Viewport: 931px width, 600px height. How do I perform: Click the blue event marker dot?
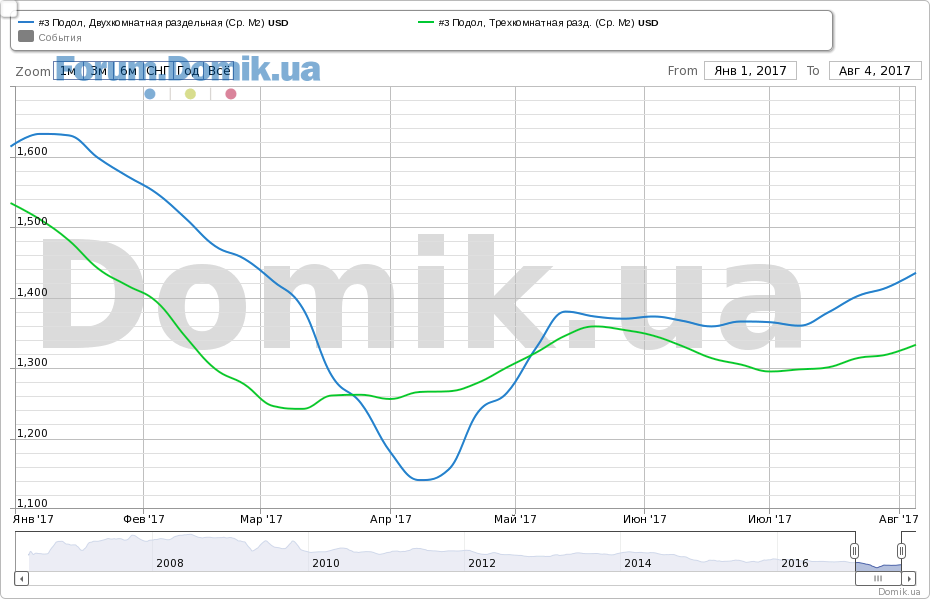coord(150,94)
